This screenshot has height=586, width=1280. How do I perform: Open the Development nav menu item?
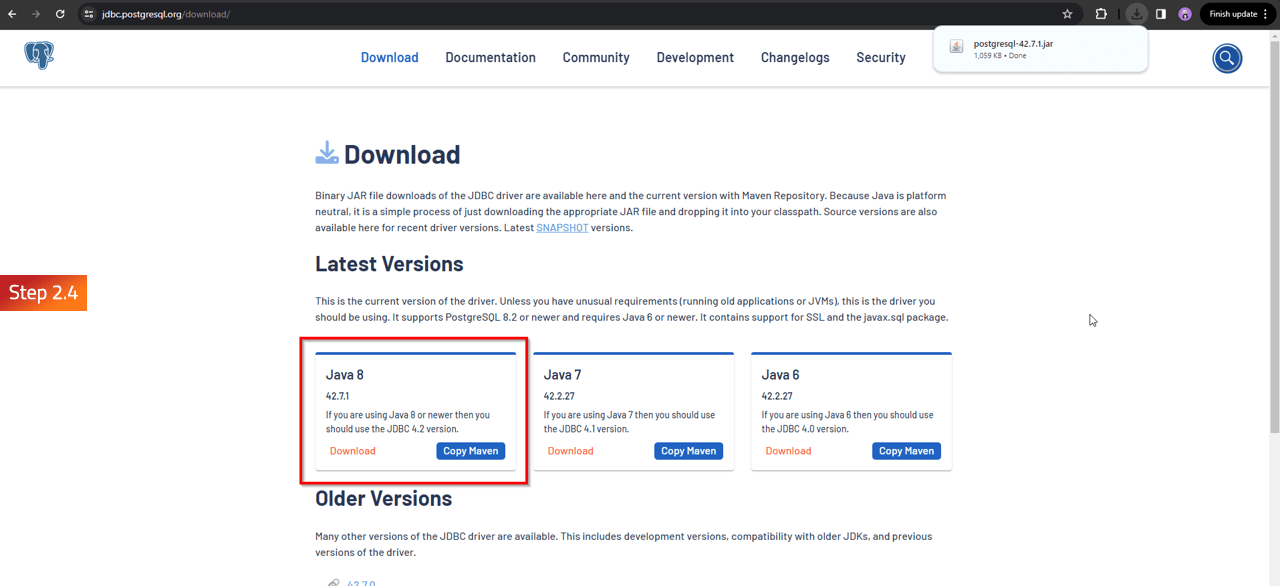[x=695, y=57]
